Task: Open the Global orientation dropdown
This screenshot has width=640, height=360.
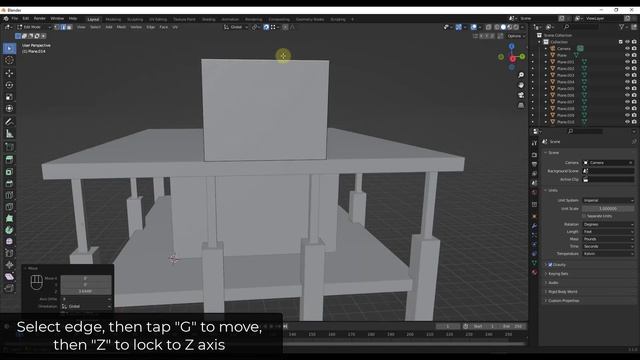Action: (236, 27)
